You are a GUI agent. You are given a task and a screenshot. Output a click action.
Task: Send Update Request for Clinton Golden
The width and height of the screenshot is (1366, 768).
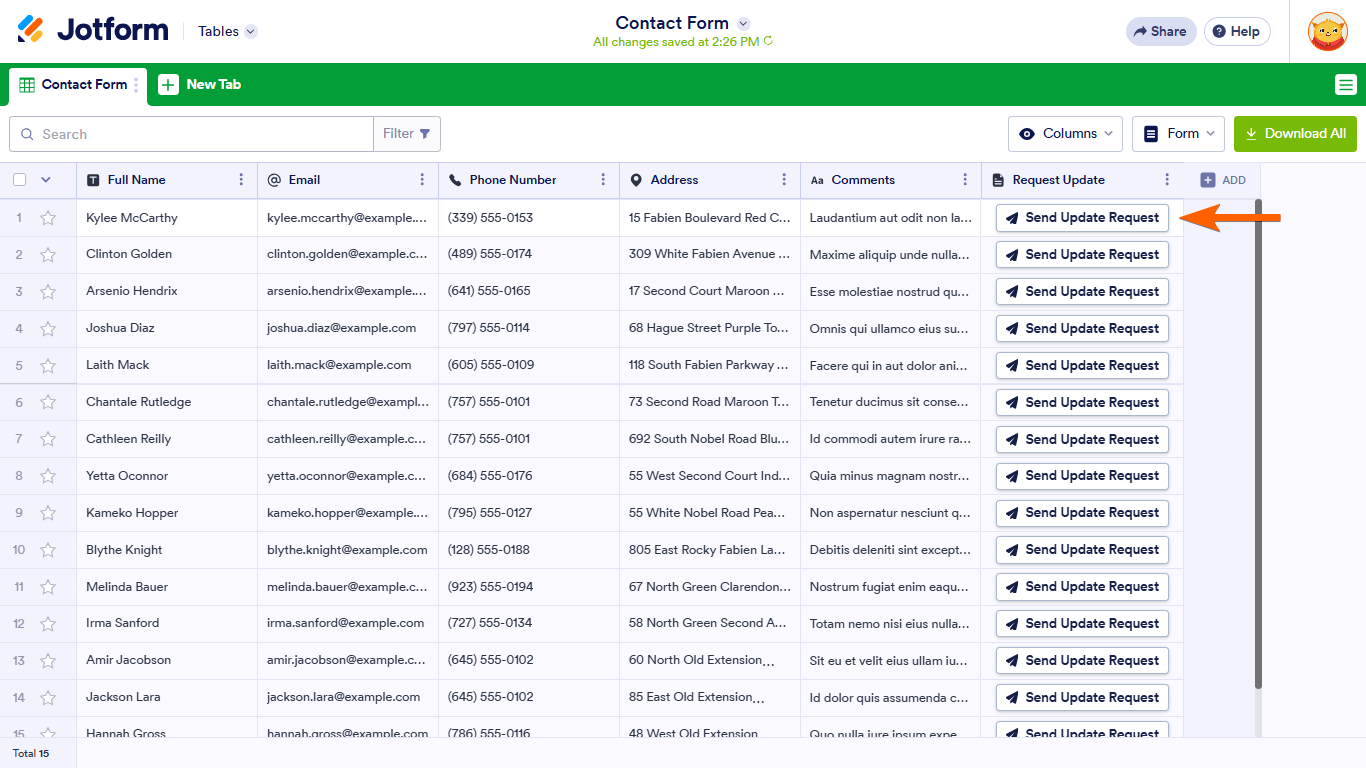[x=1082, y=255]
